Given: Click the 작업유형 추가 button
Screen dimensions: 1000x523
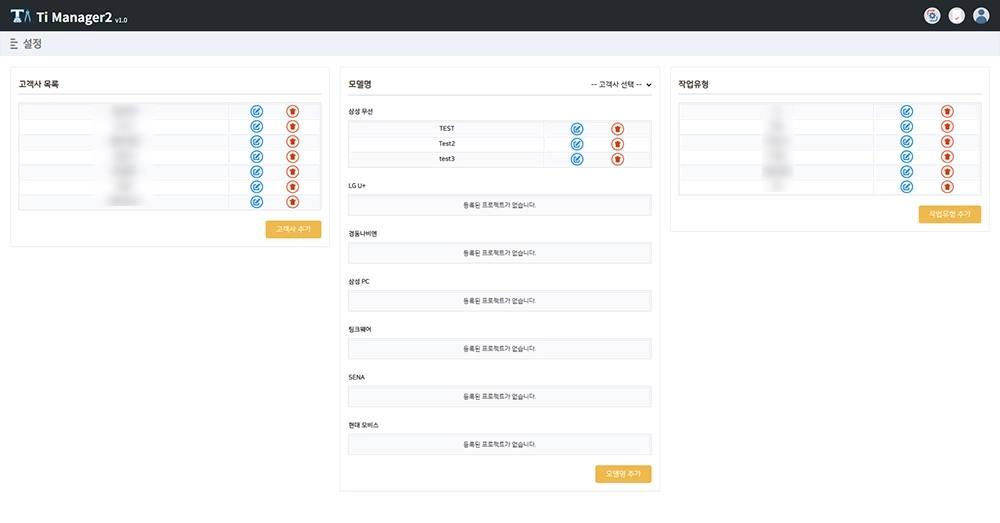Looking at the screenshot, I should pos(950,214).
